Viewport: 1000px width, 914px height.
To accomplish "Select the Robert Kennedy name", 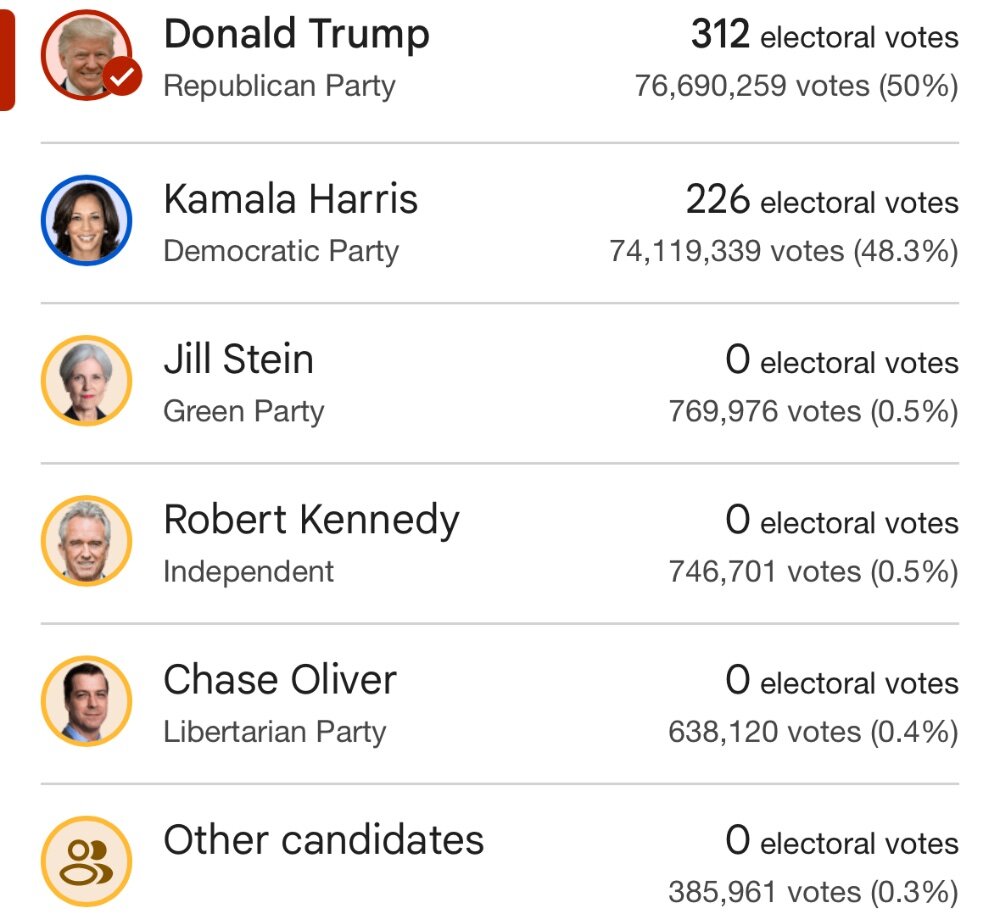I will [x=311, y=520].
